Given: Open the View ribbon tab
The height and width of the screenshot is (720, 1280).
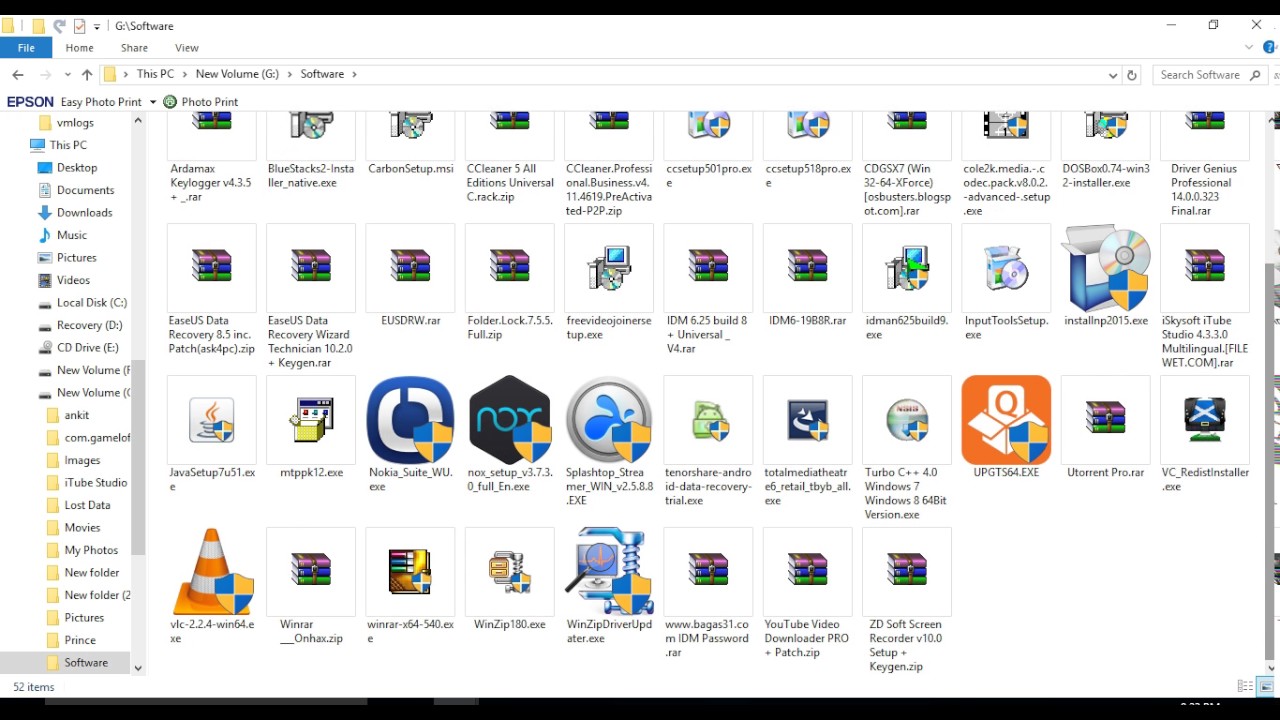Looking at the screenshot, I should [187, 48].
